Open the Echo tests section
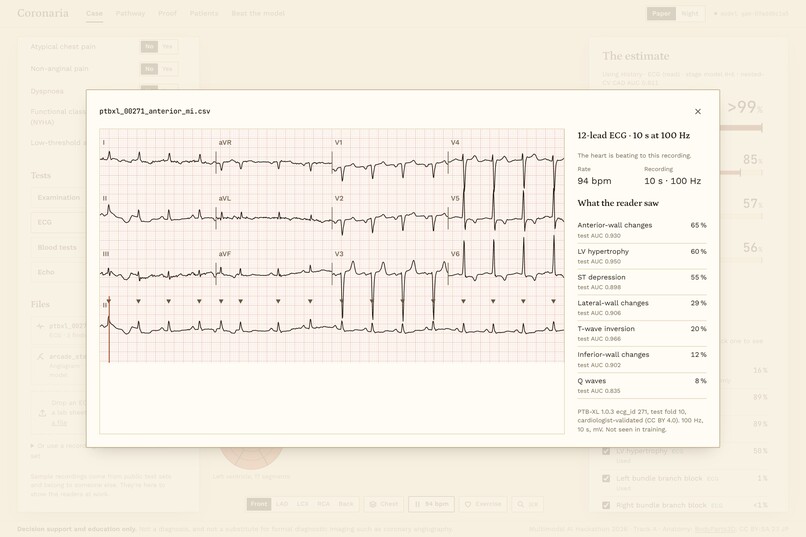Viewport: 806px width, 537px height. pyautogui.click(x=59, y=272)
